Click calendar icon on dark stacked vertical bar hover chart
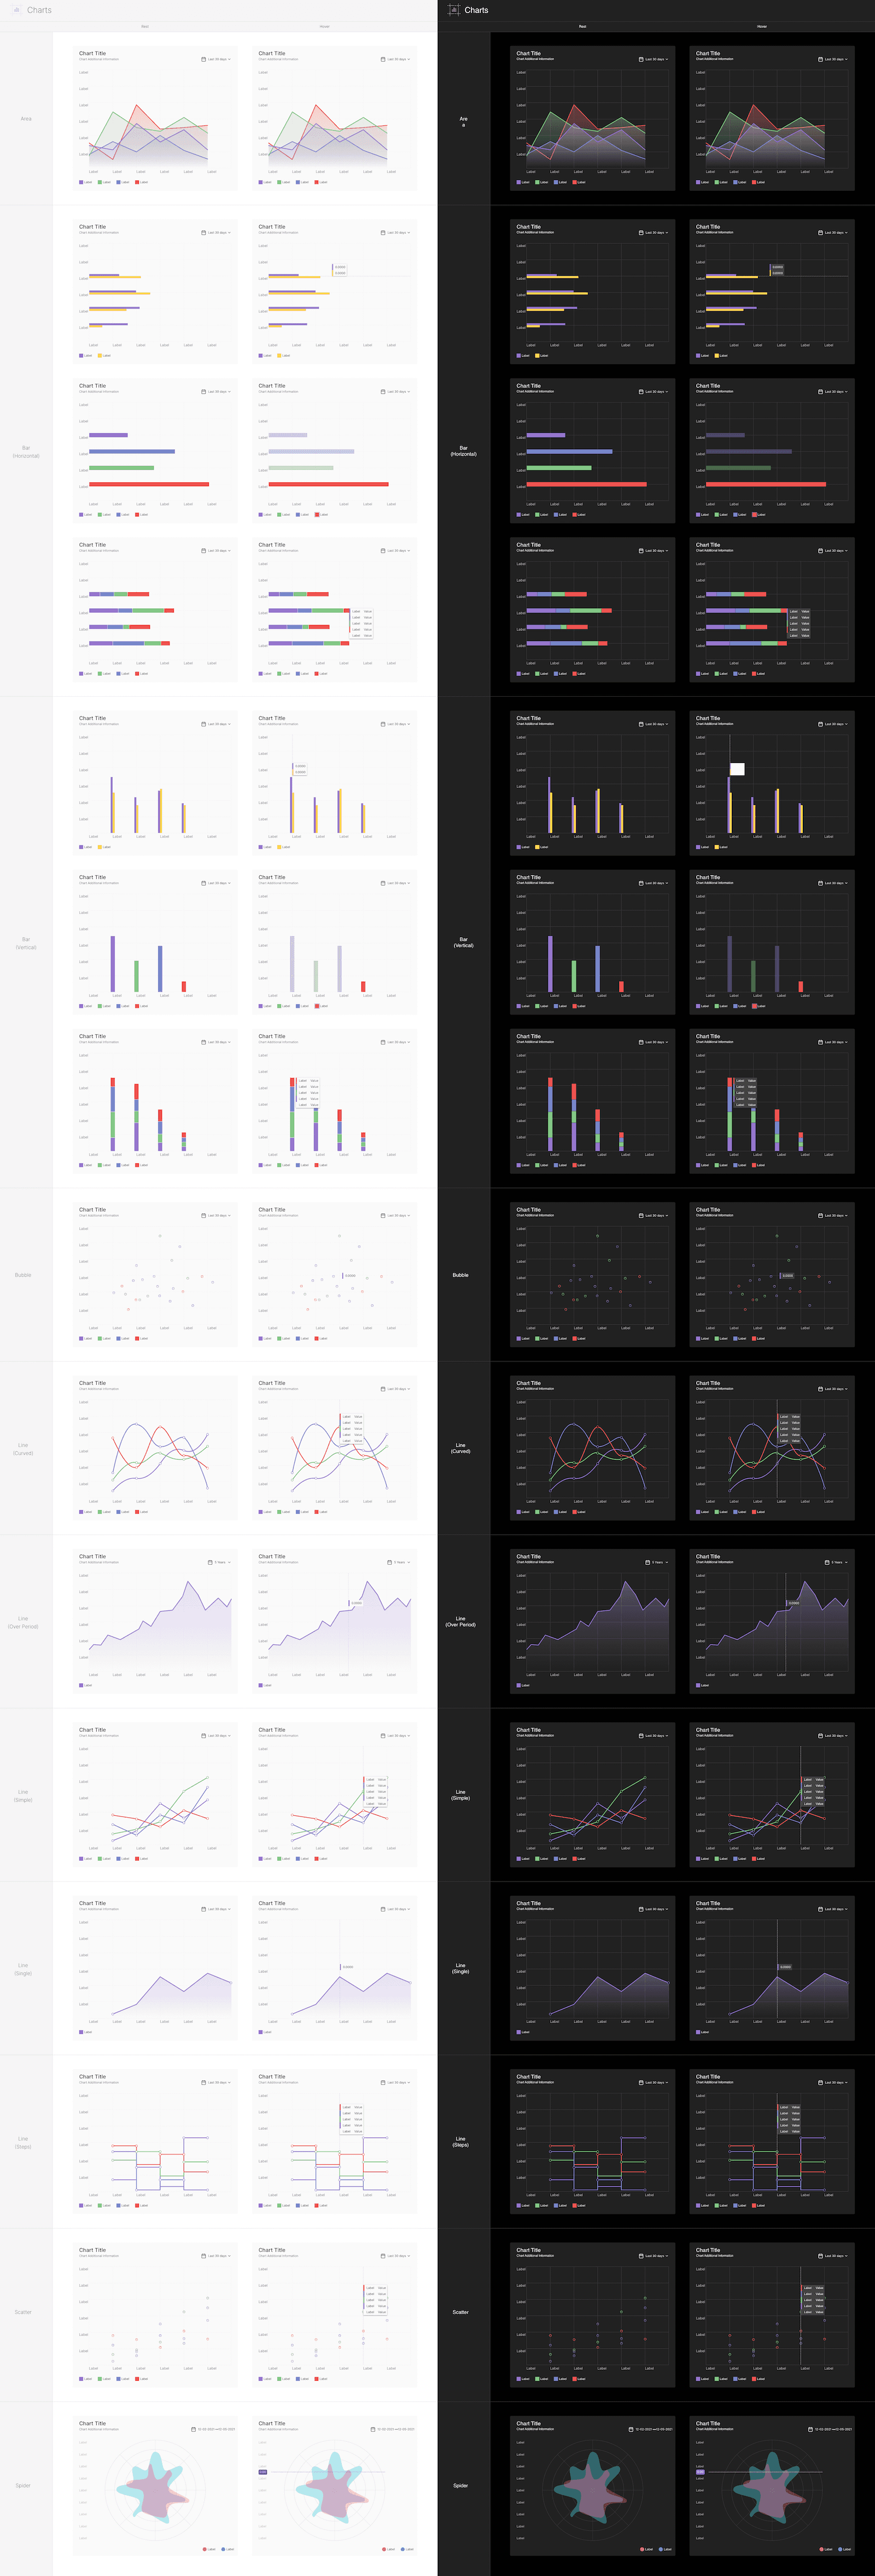Image resolution: width=875 pixels, height=2576 pixels. coord(821,1042)
